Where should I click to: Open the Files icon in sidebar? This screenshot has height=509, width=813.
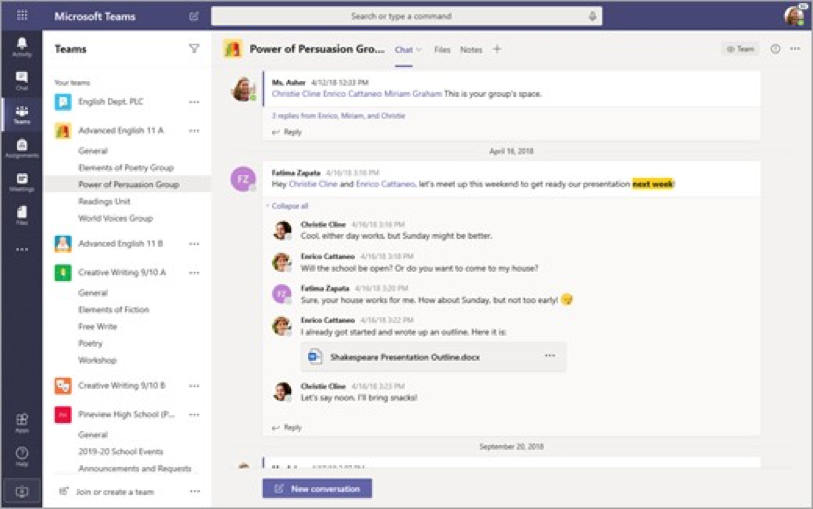(x=21, y=215)
